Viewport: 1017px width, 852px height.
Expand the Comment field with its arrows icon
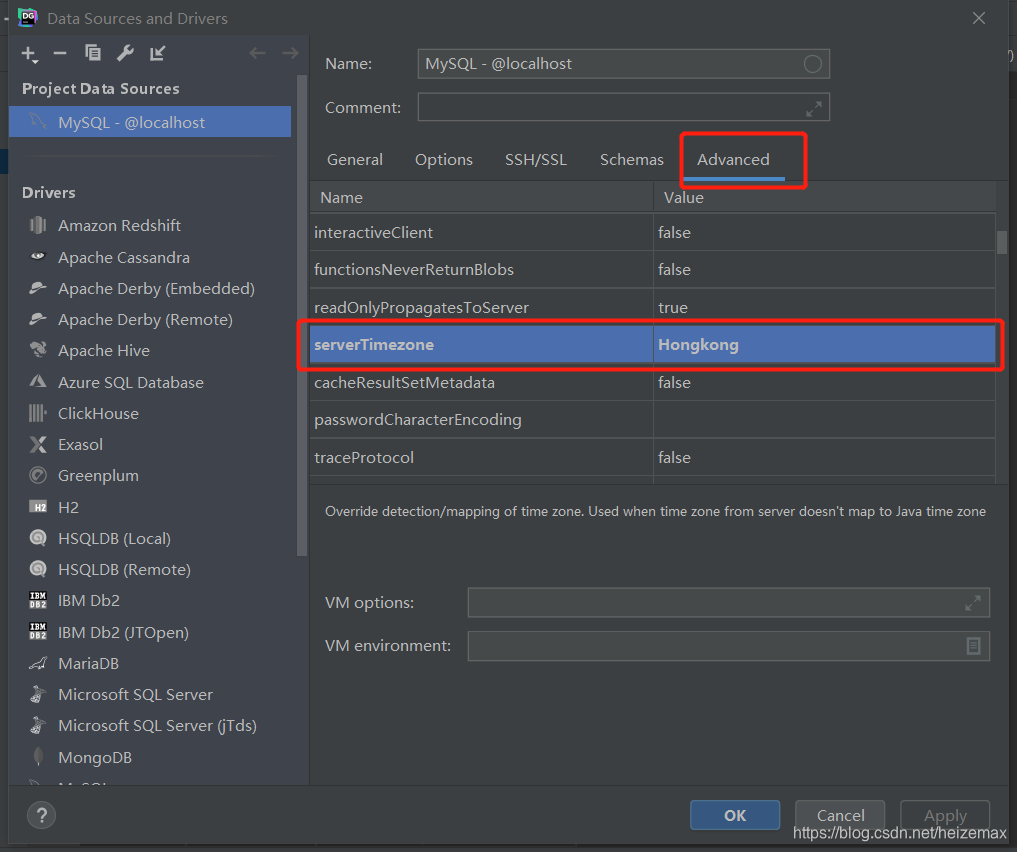815,107
